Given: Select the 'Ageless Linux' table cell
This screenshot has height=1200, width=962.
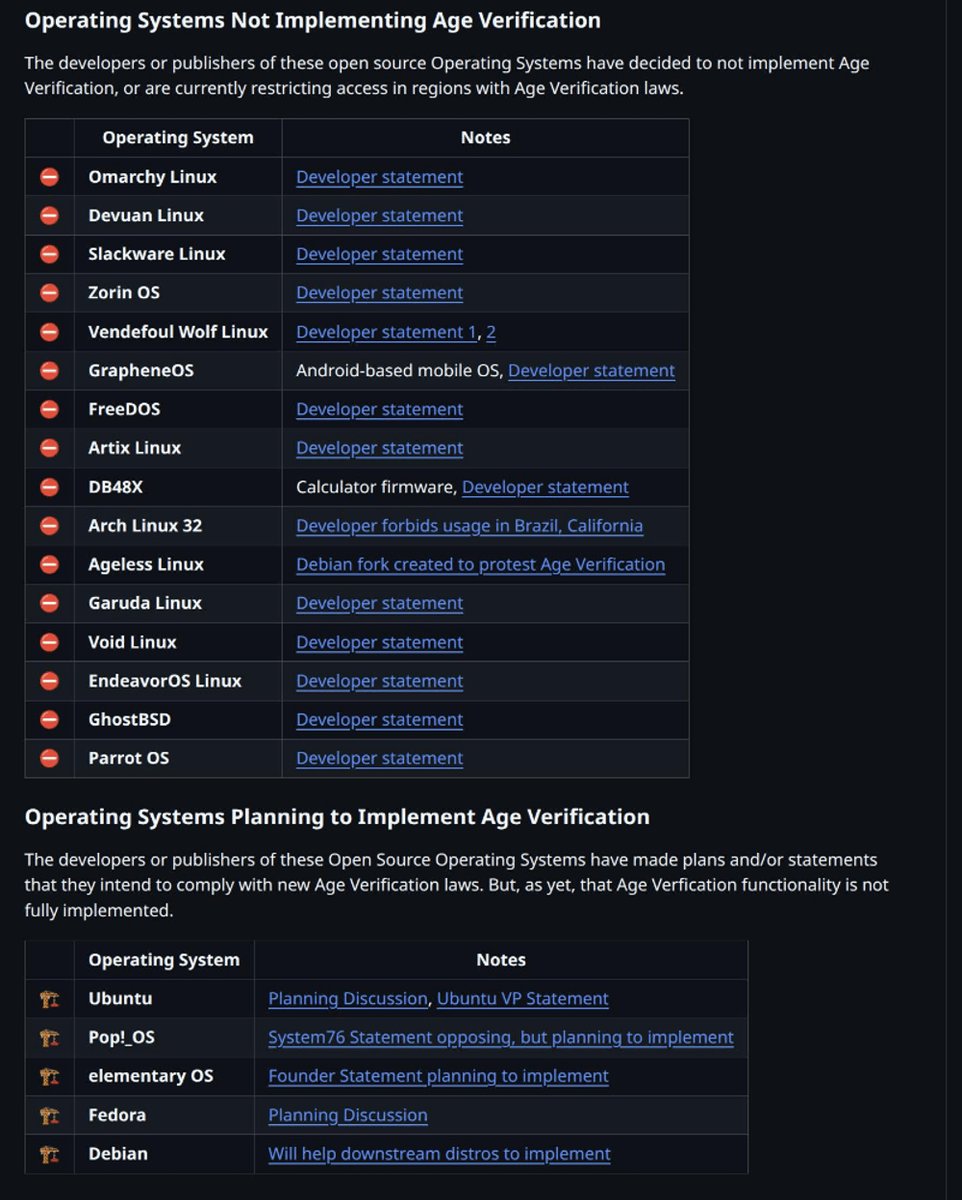Looking at the screenshot, I should 178,565.
